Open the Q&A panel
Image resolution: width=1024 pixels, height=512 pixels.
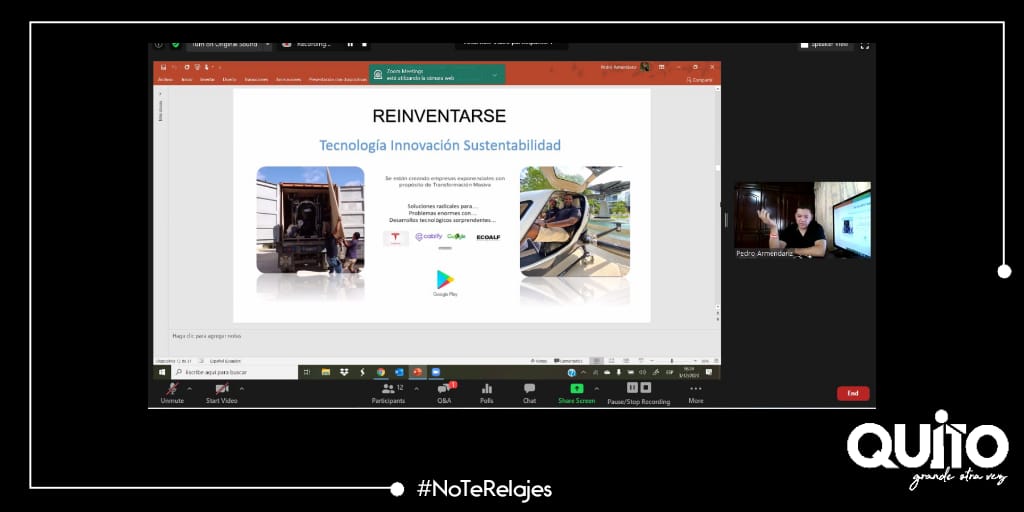[444, 389]
